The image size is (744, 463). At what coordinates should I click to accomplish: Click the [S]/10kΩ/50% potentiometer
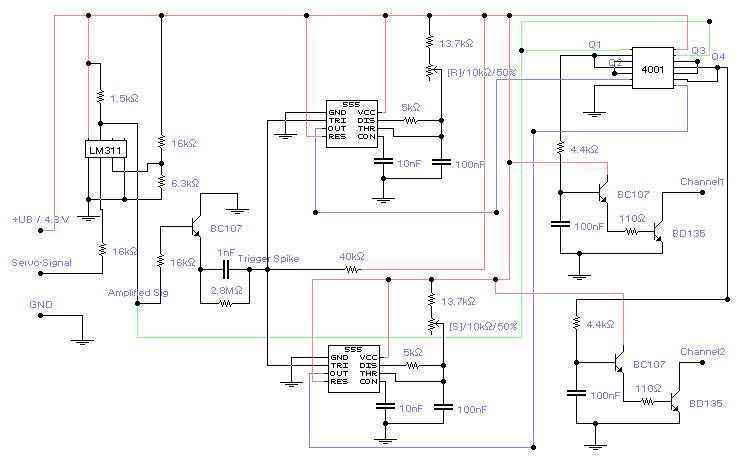tap(431, 325)
